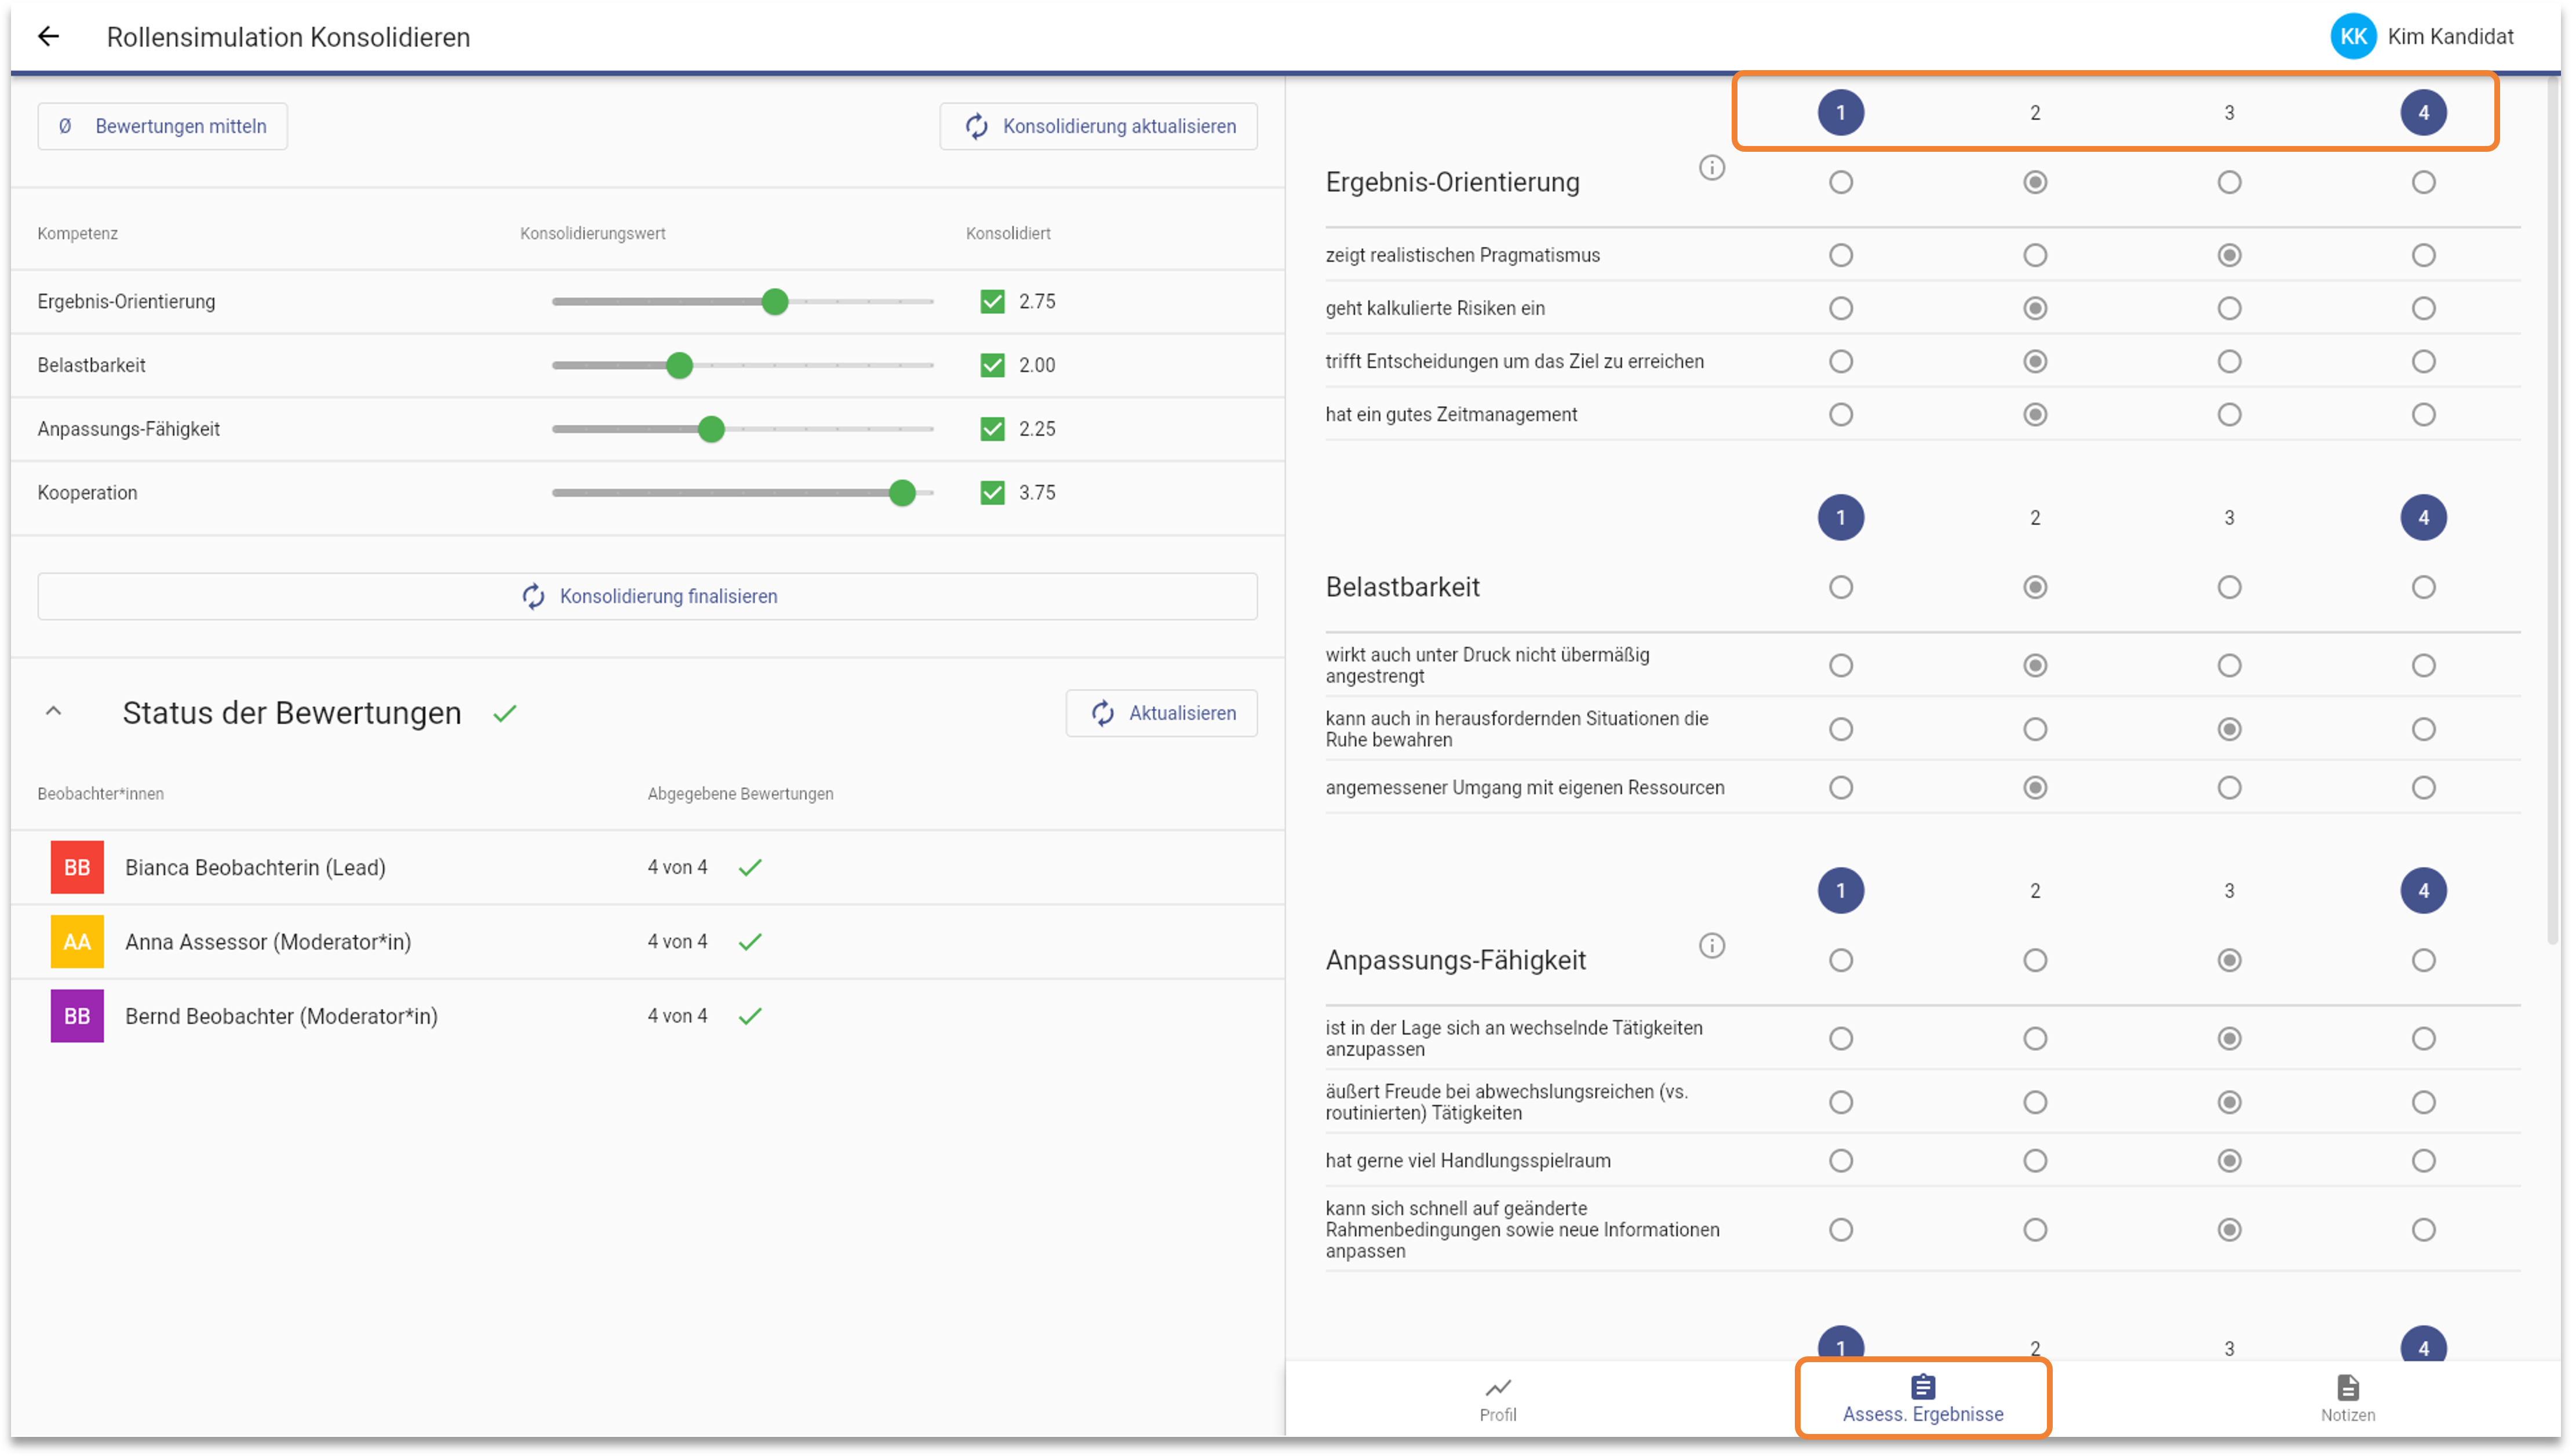This screenshot has height=1456, width=2572.
Task: Click the check mark in Bernd Beobachter's row
Action: click(750, 1016)
